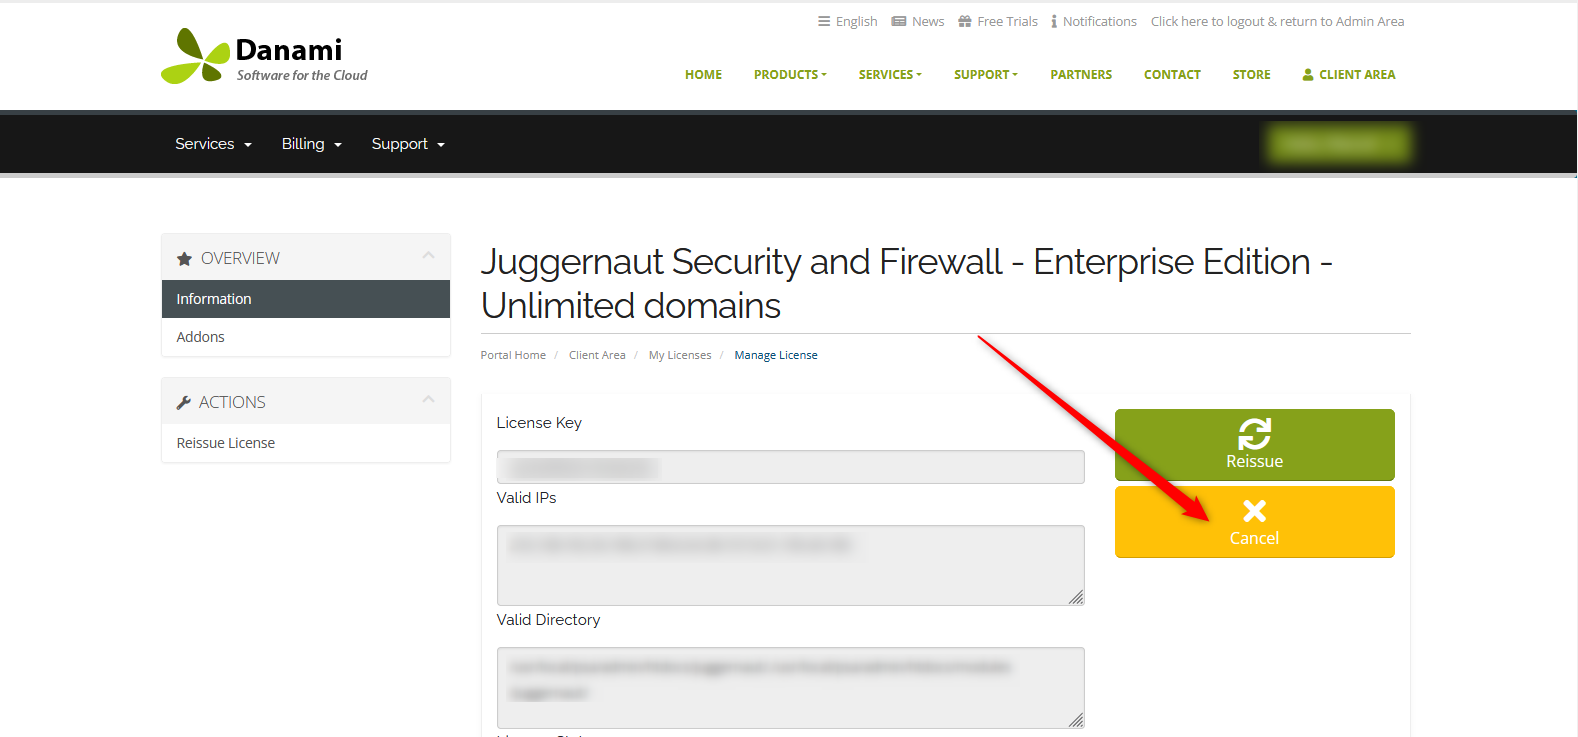Expand the Billing menu in the black bar
Screen dimensions: 1578x737
tap(312, 144)
